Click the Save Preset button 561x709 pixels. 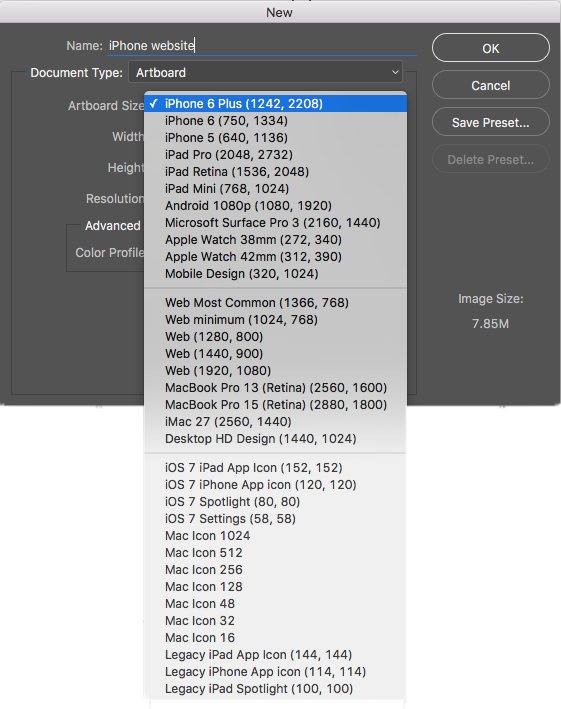[490, 122]
